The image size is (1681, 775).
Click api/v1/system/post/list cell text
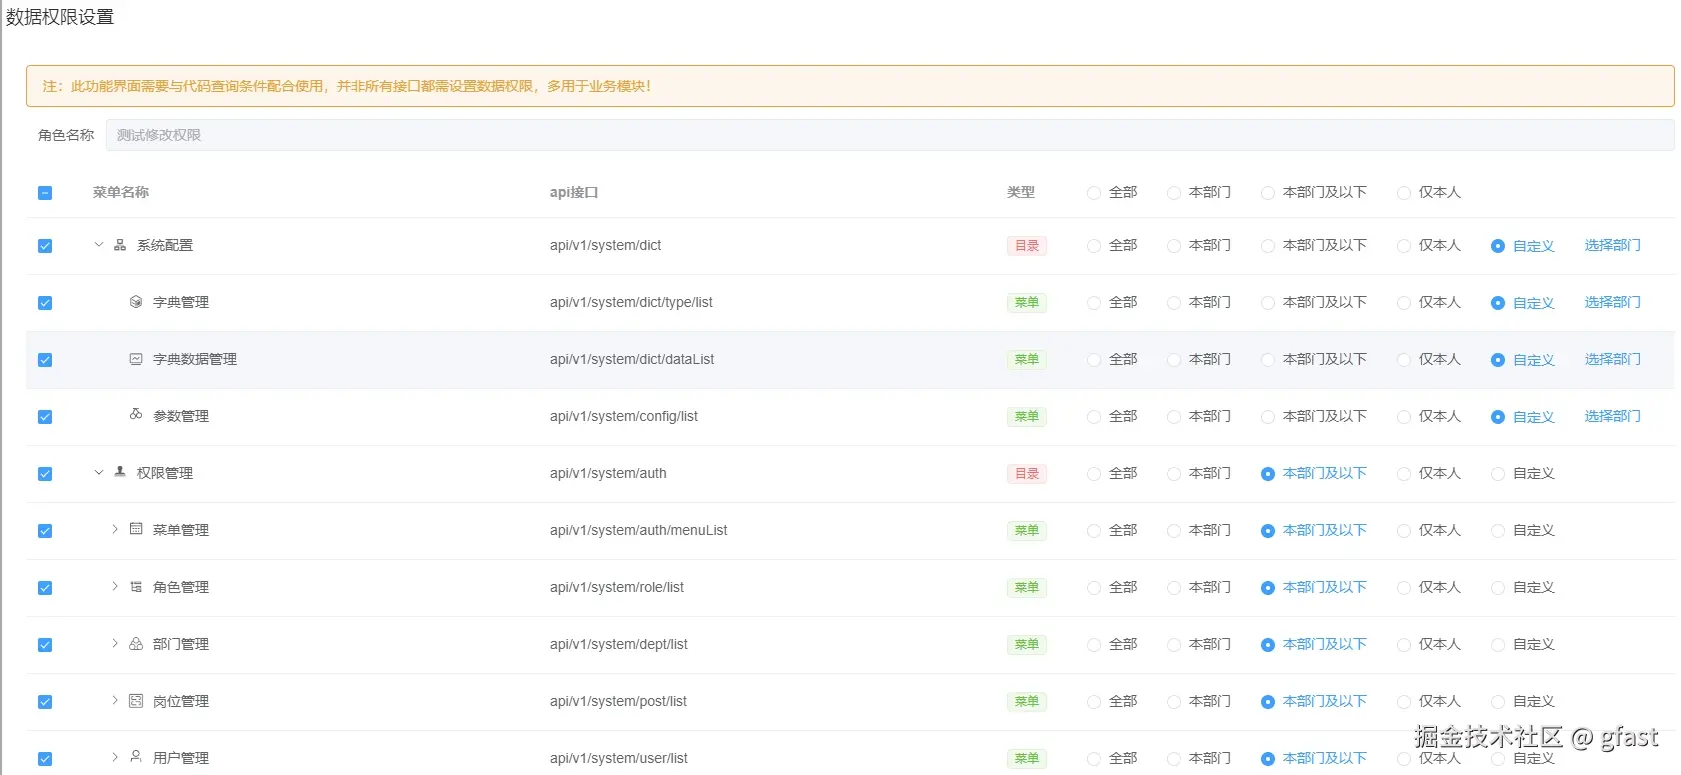point(618,701)
